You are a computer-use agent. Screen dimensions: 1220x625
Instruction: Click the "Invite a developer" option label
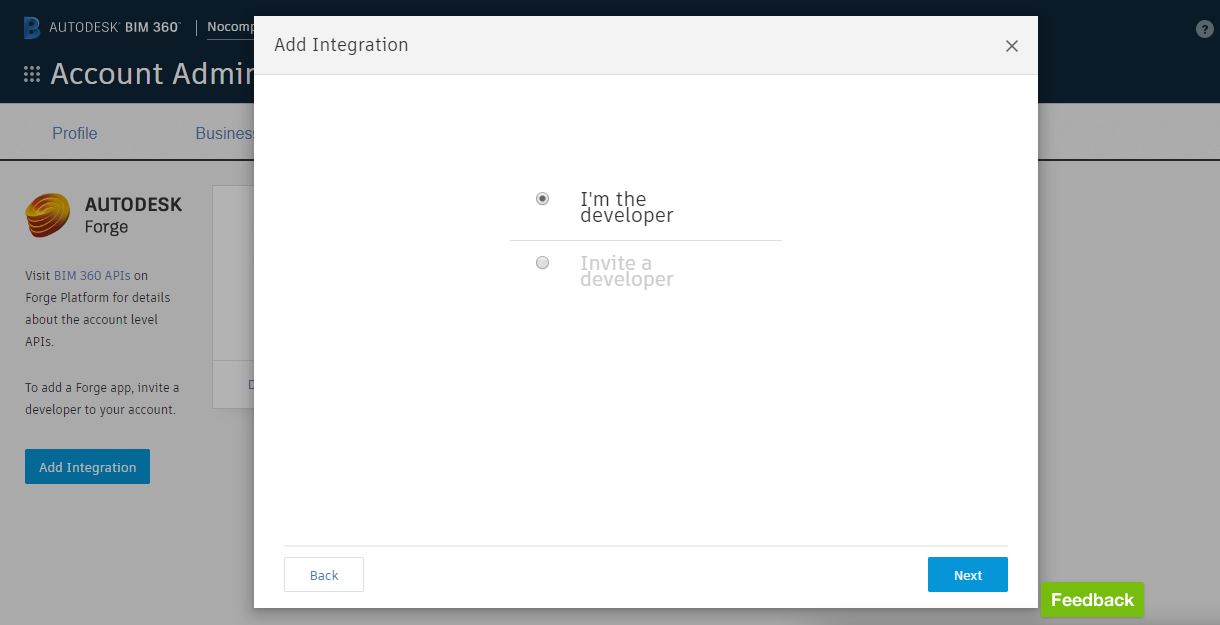pyautogui.click(x=627, y=271)
